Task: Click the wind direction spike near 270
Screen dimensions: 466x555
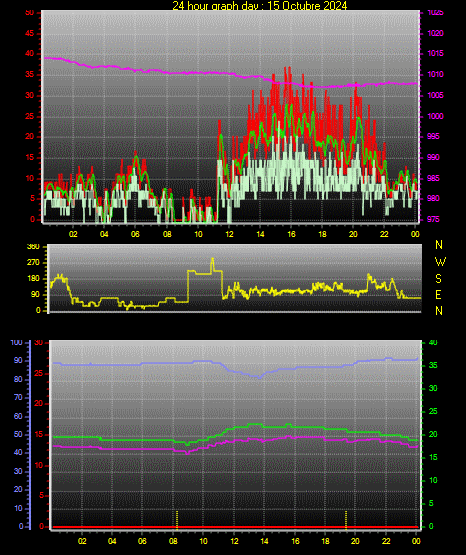Action: pos(213,264)
